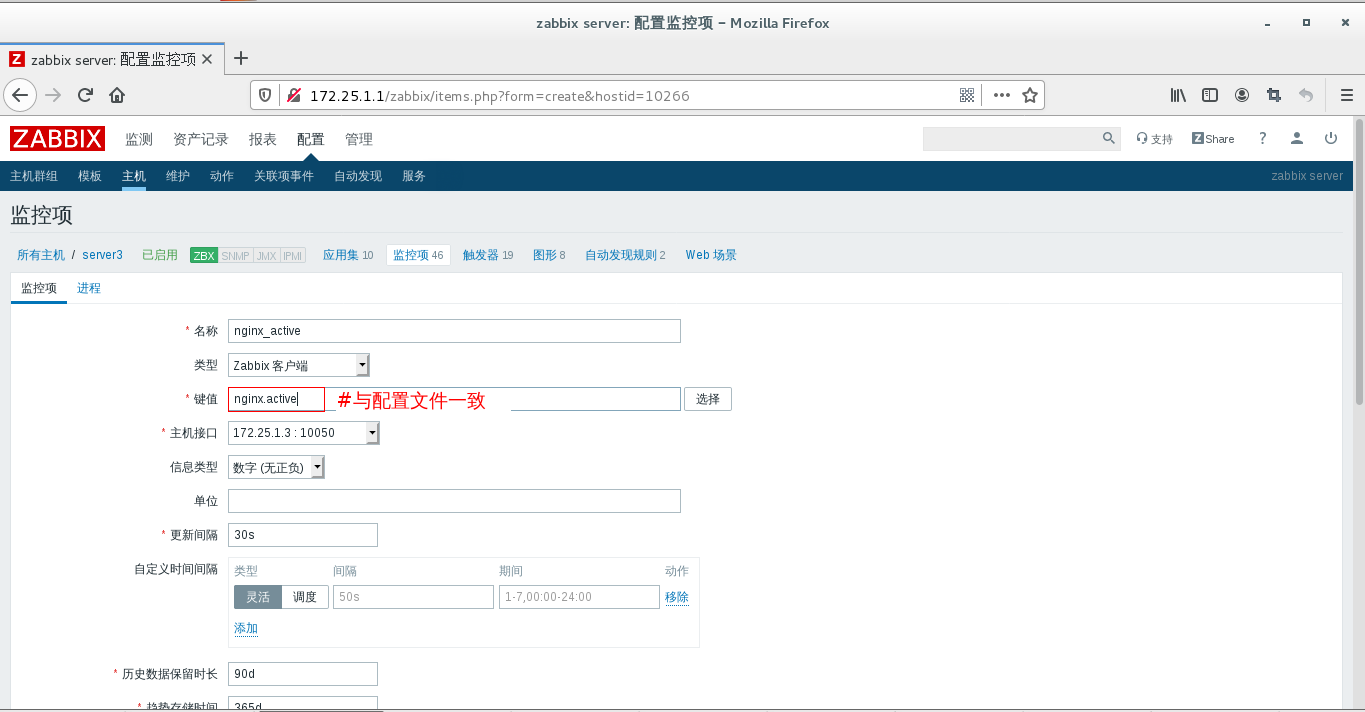Open the 报表 top menu
Screen dimensions: 1365x712
[x=263, y=139]
